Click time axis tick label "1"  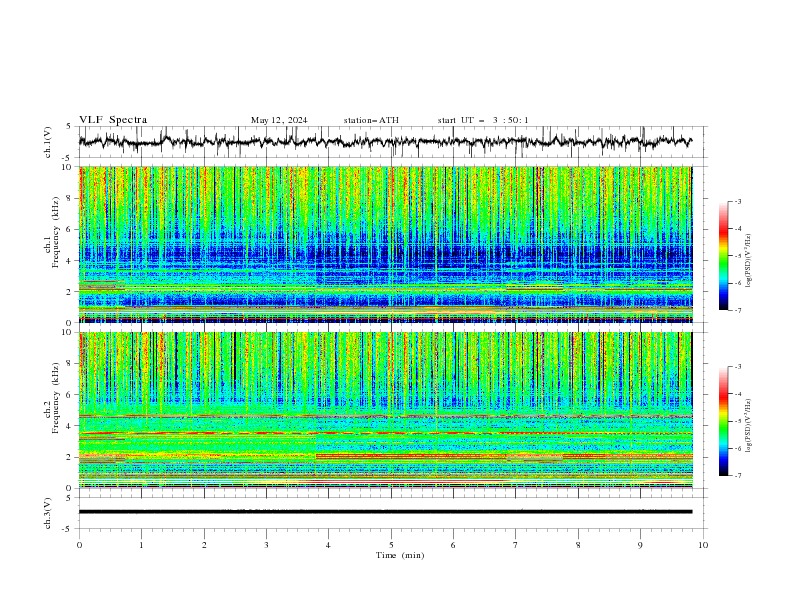141,545
